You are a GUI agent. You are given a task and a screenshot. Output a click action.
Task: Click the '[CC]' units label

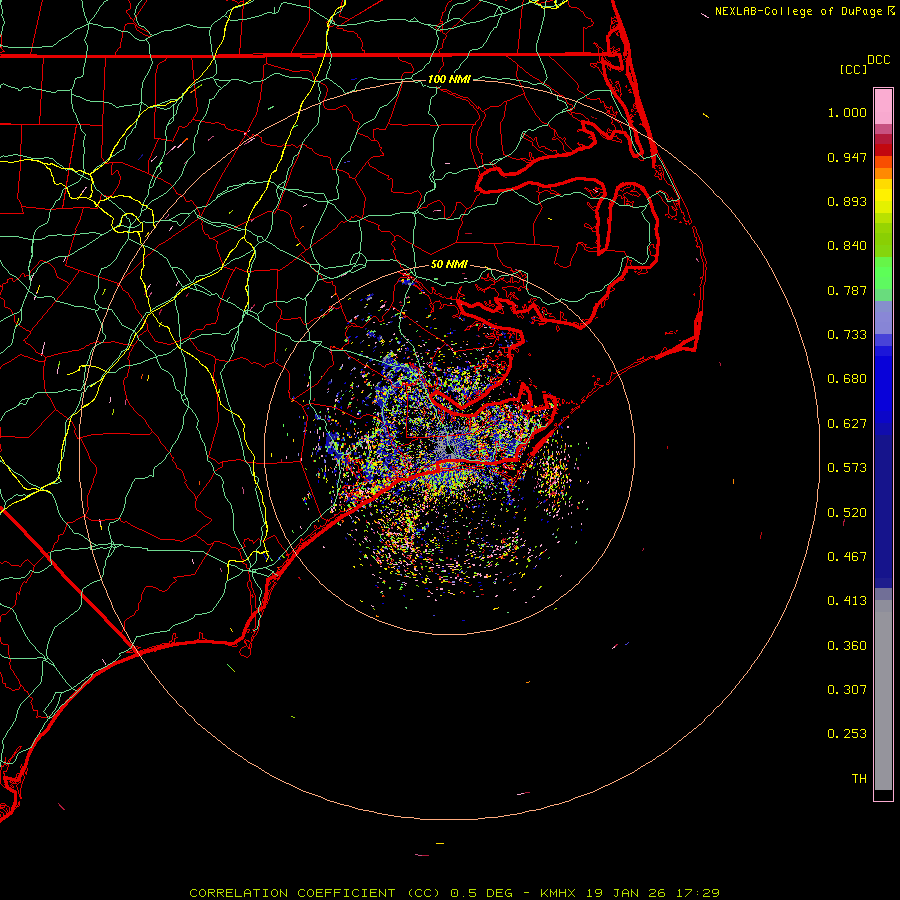point(853,69)
